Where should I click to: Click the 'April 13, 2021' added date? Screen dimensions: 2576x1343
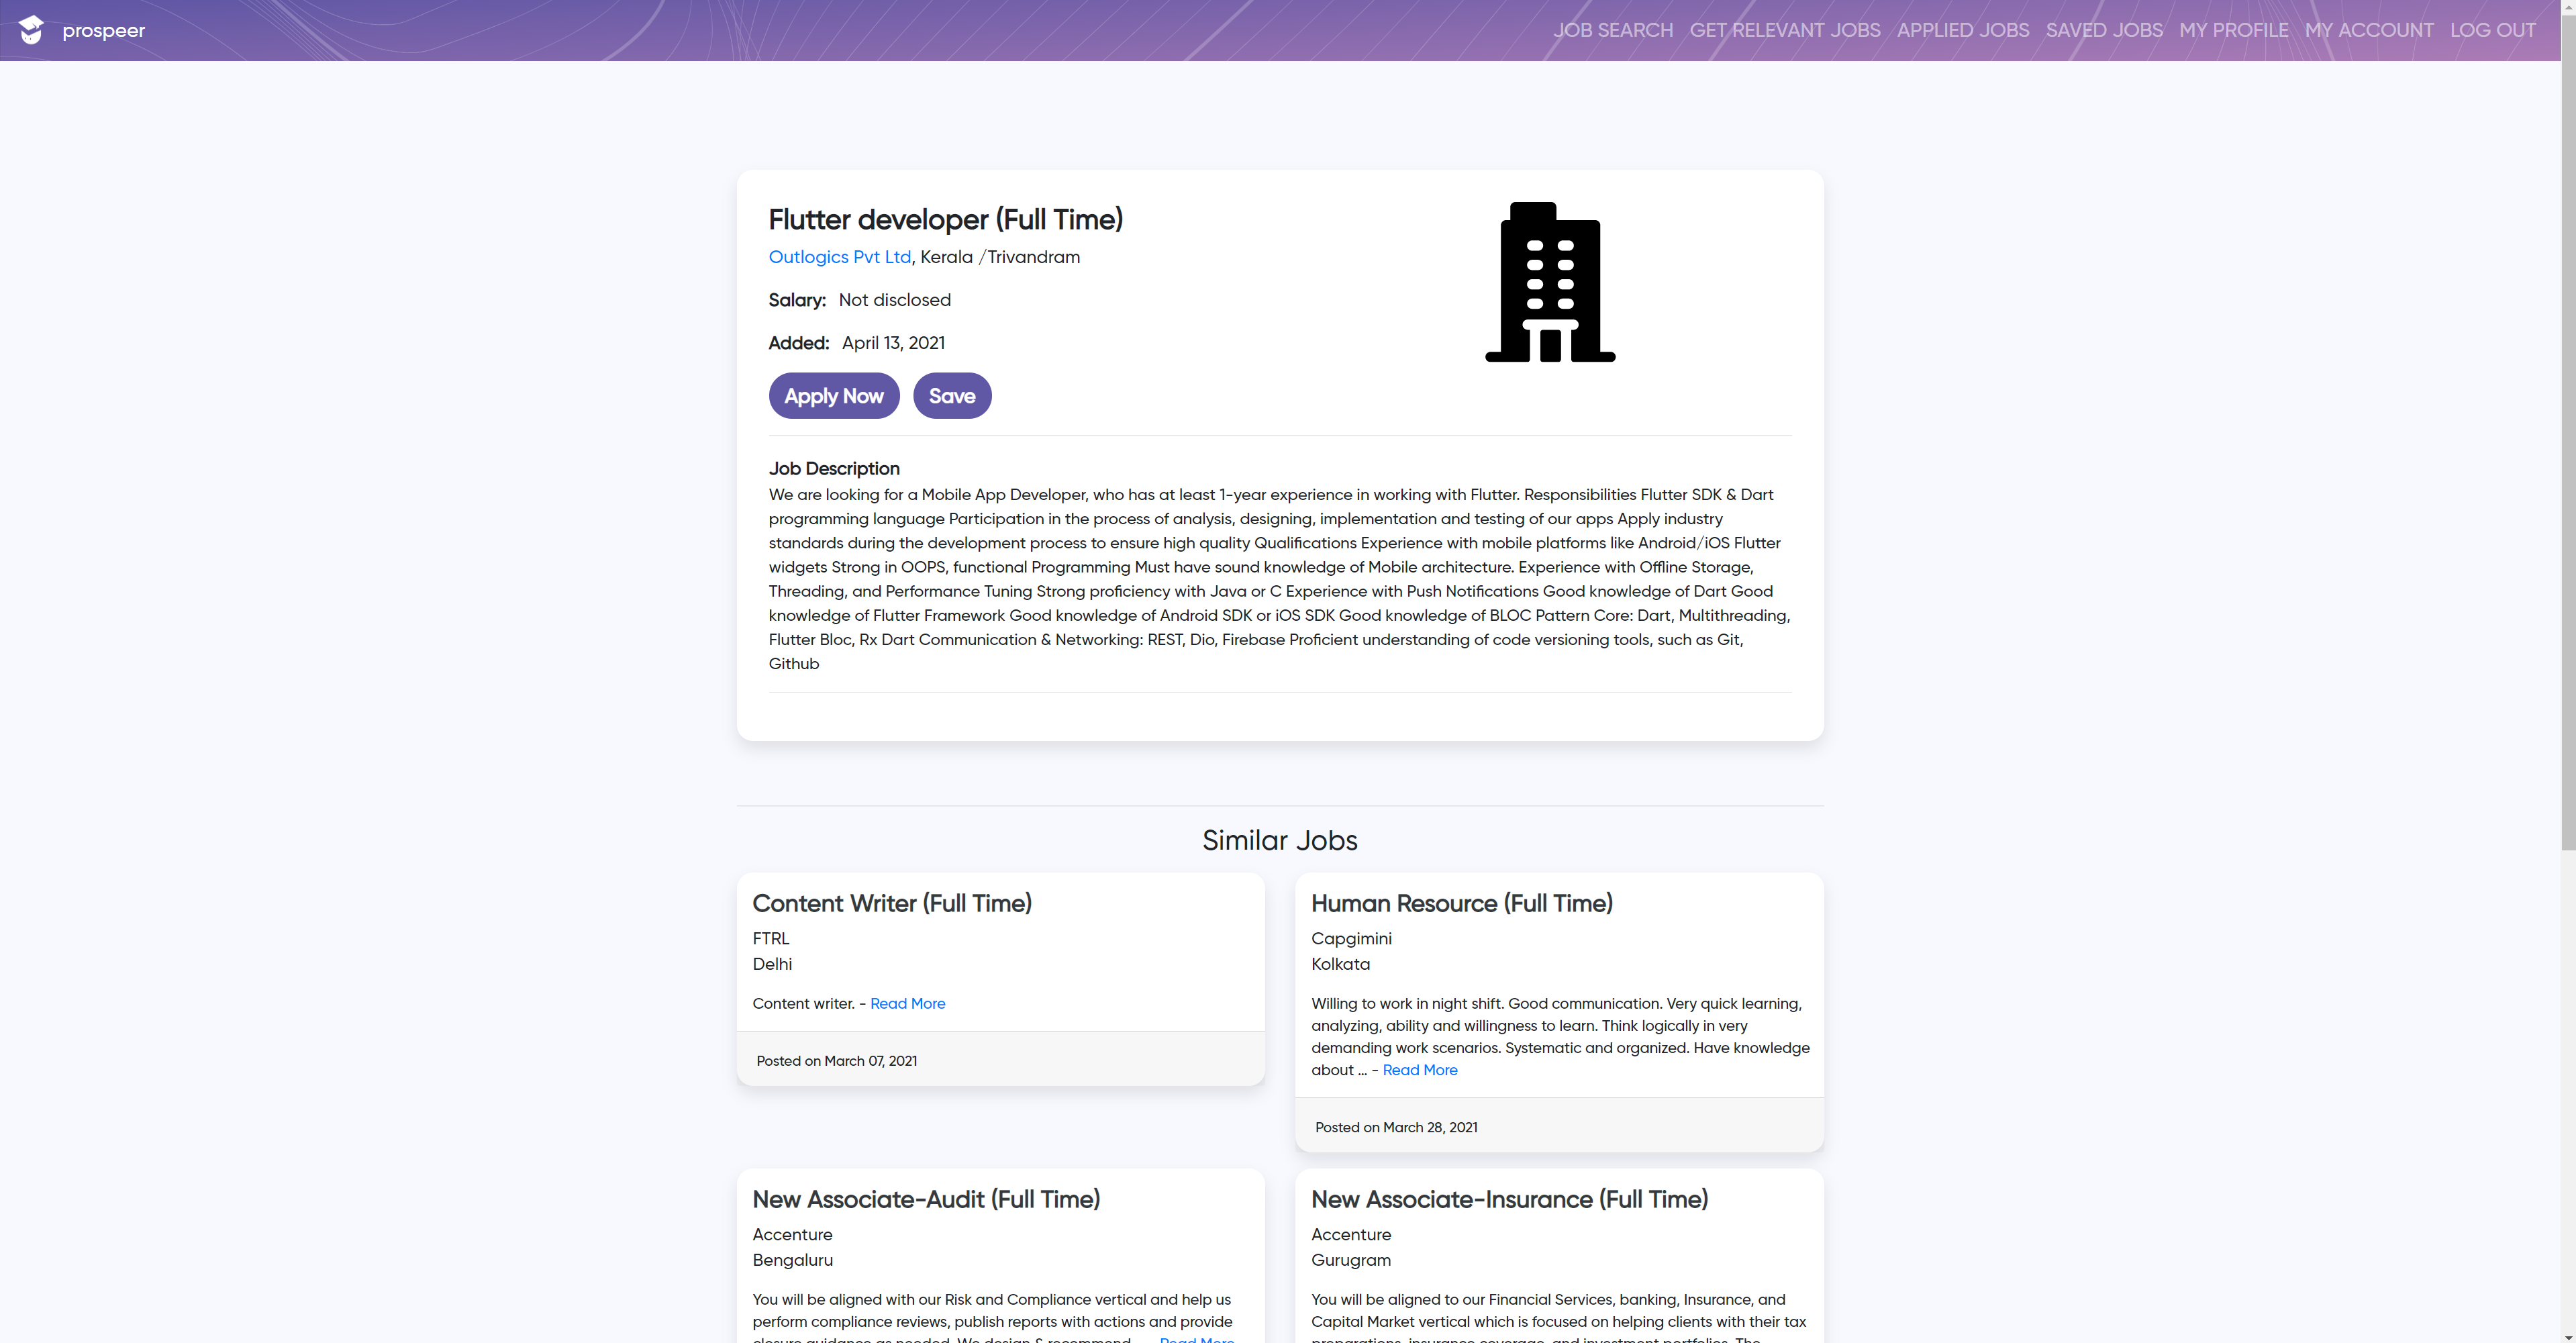click(893, 343)
